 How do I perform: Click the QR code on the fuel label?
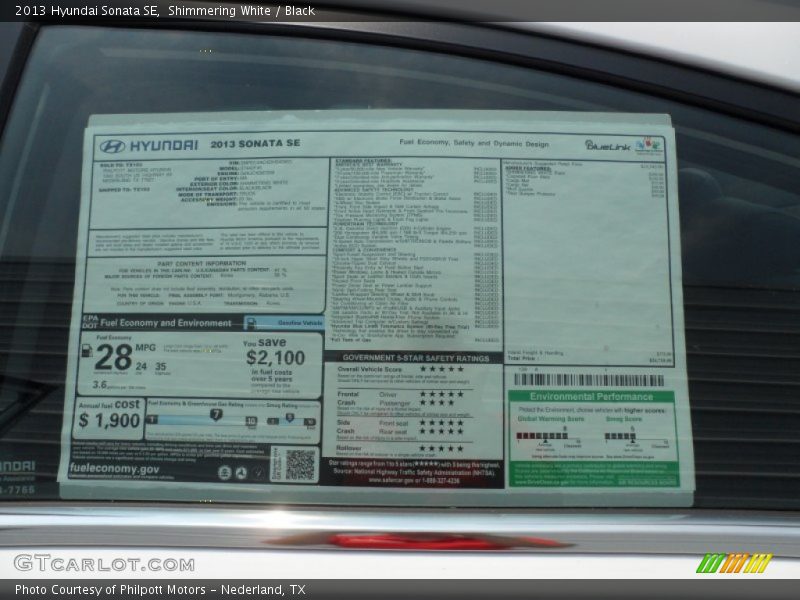point(299,464)
